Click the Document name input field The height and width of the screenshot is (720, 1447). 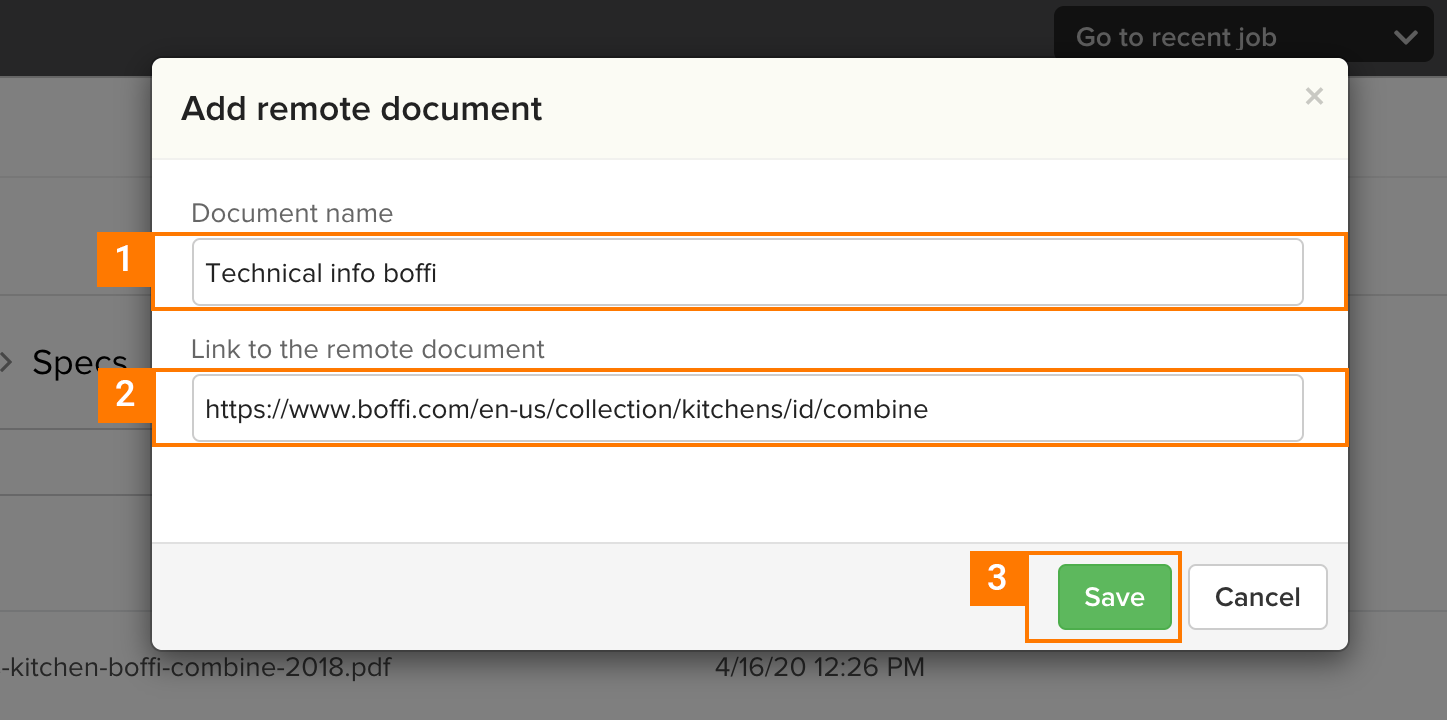click(x=748, y=272)
